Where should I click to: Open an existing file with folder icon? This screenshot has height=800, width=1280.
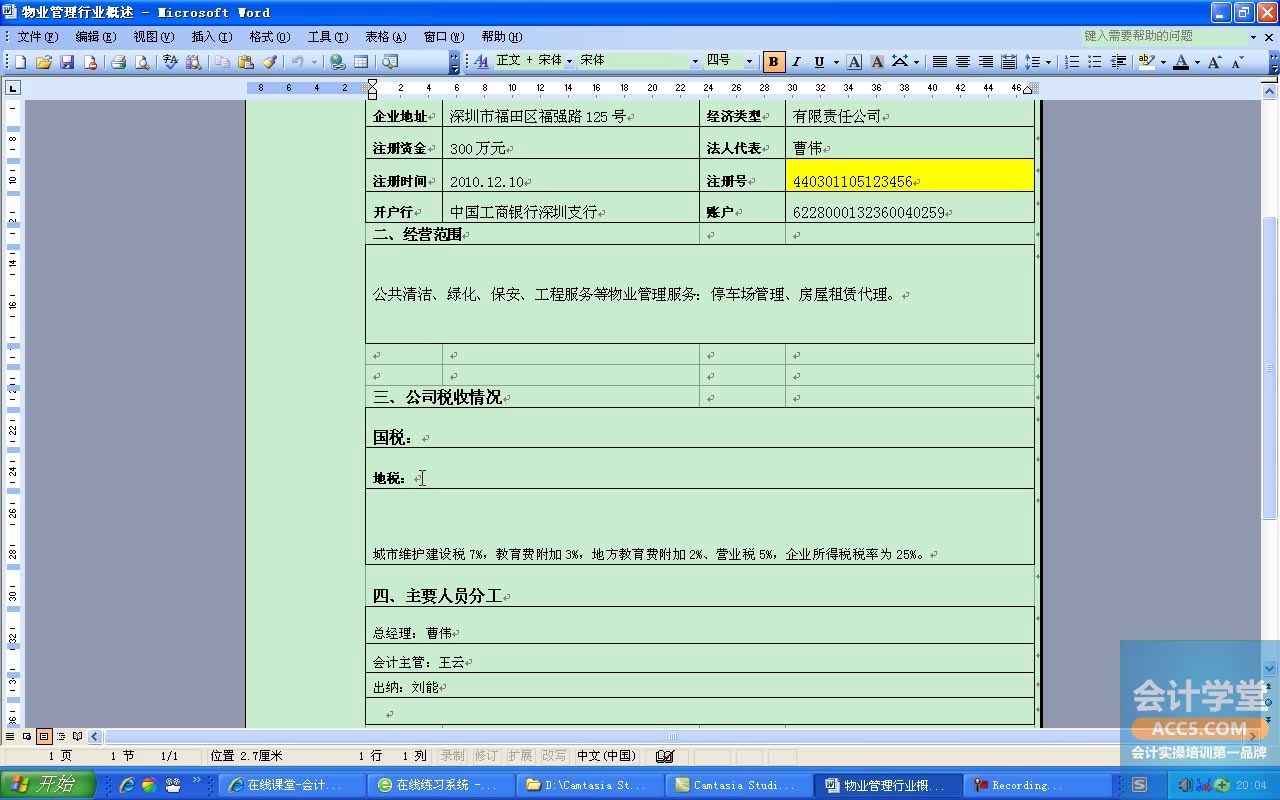click(x=43, y=62)
